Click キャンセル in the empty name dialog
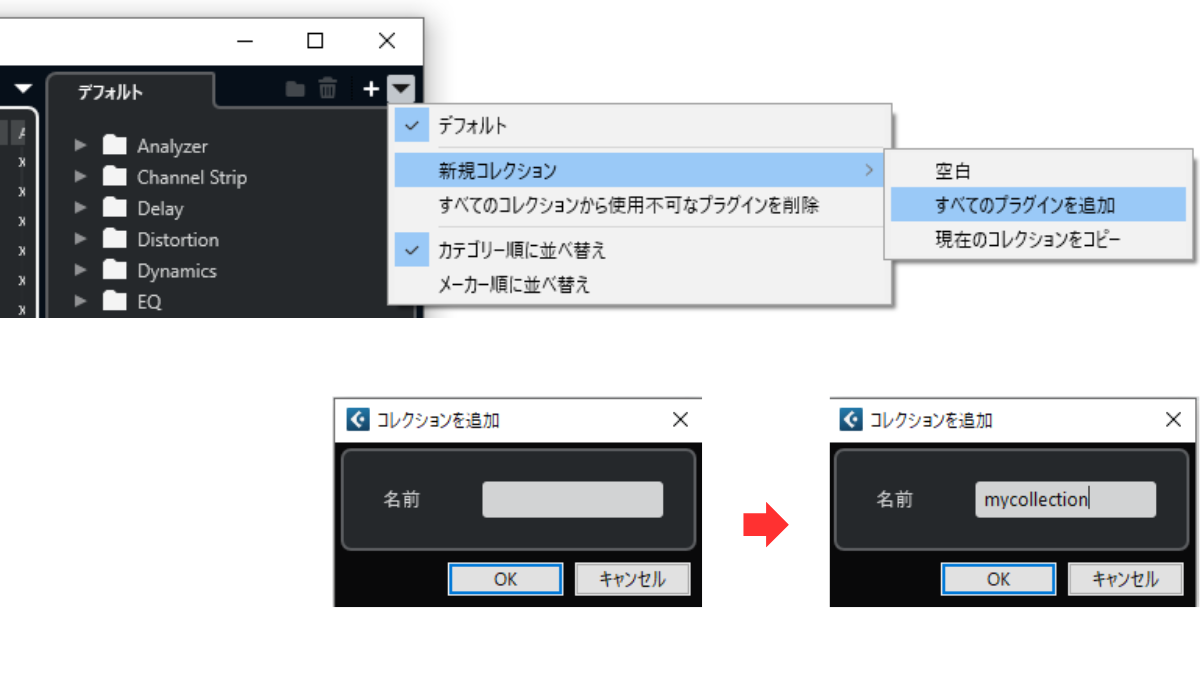1200x675 pixels. coord(632,579)
